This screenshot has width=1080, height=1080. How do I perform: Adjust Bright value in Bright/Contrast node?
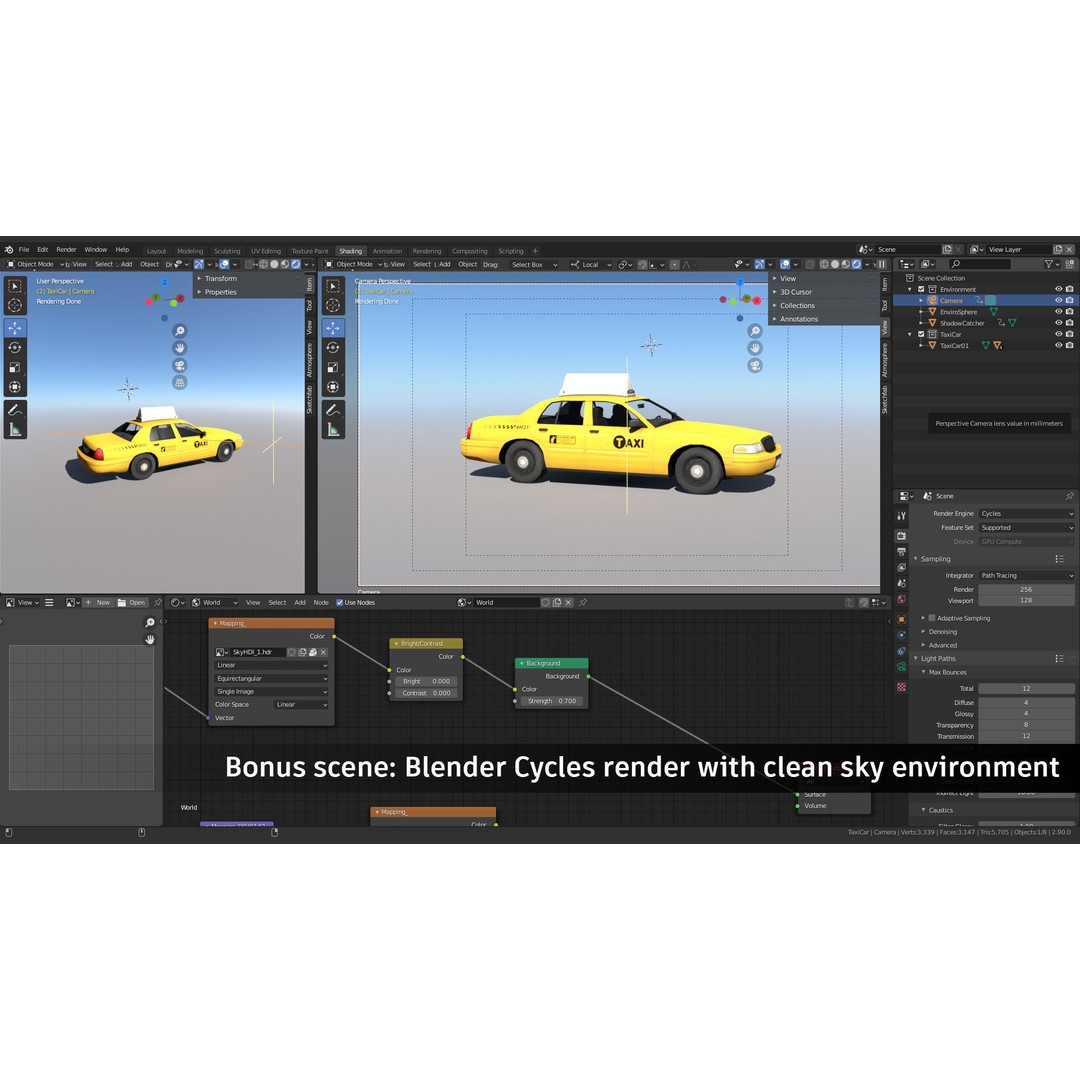click(x=426, y=681)
